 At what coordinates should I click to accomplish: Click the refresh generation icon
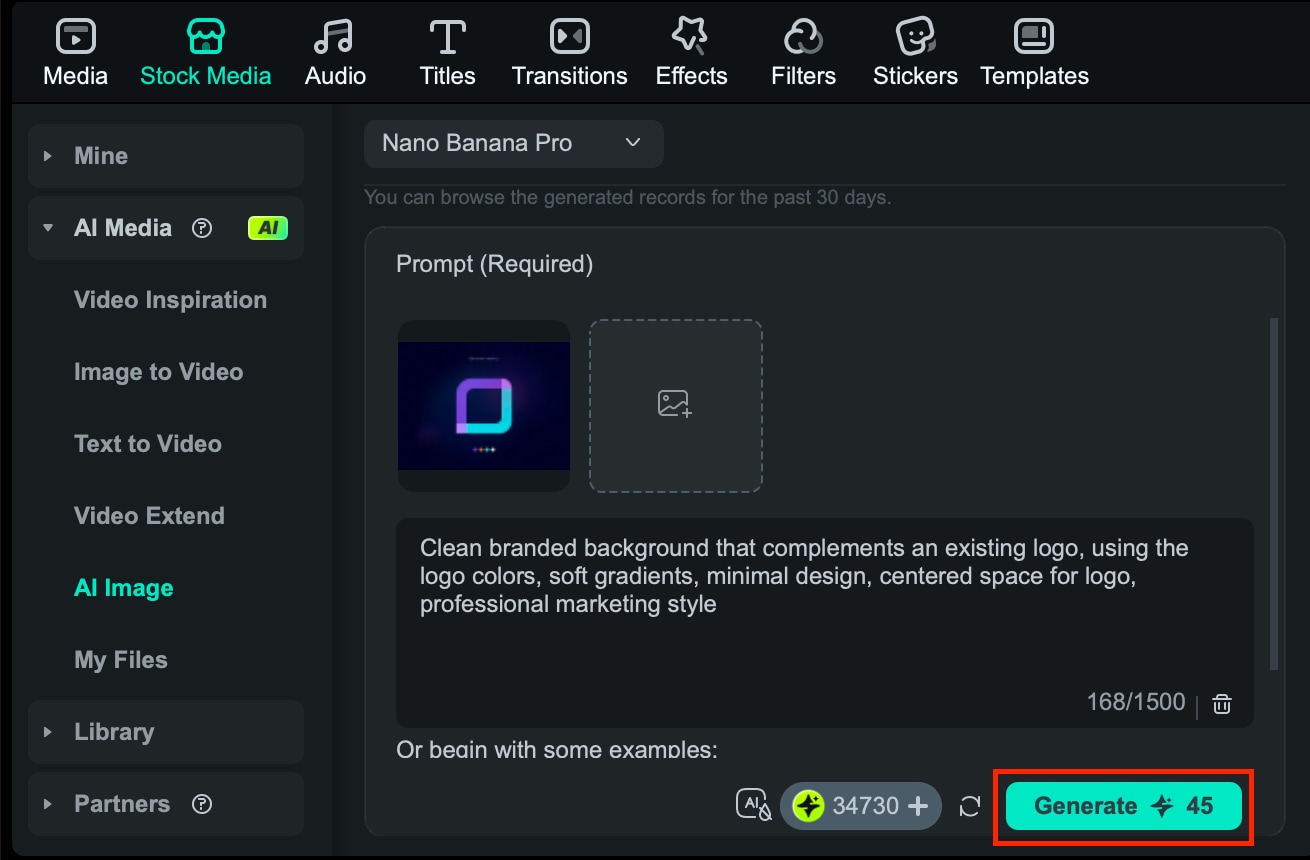pos(969,805)
